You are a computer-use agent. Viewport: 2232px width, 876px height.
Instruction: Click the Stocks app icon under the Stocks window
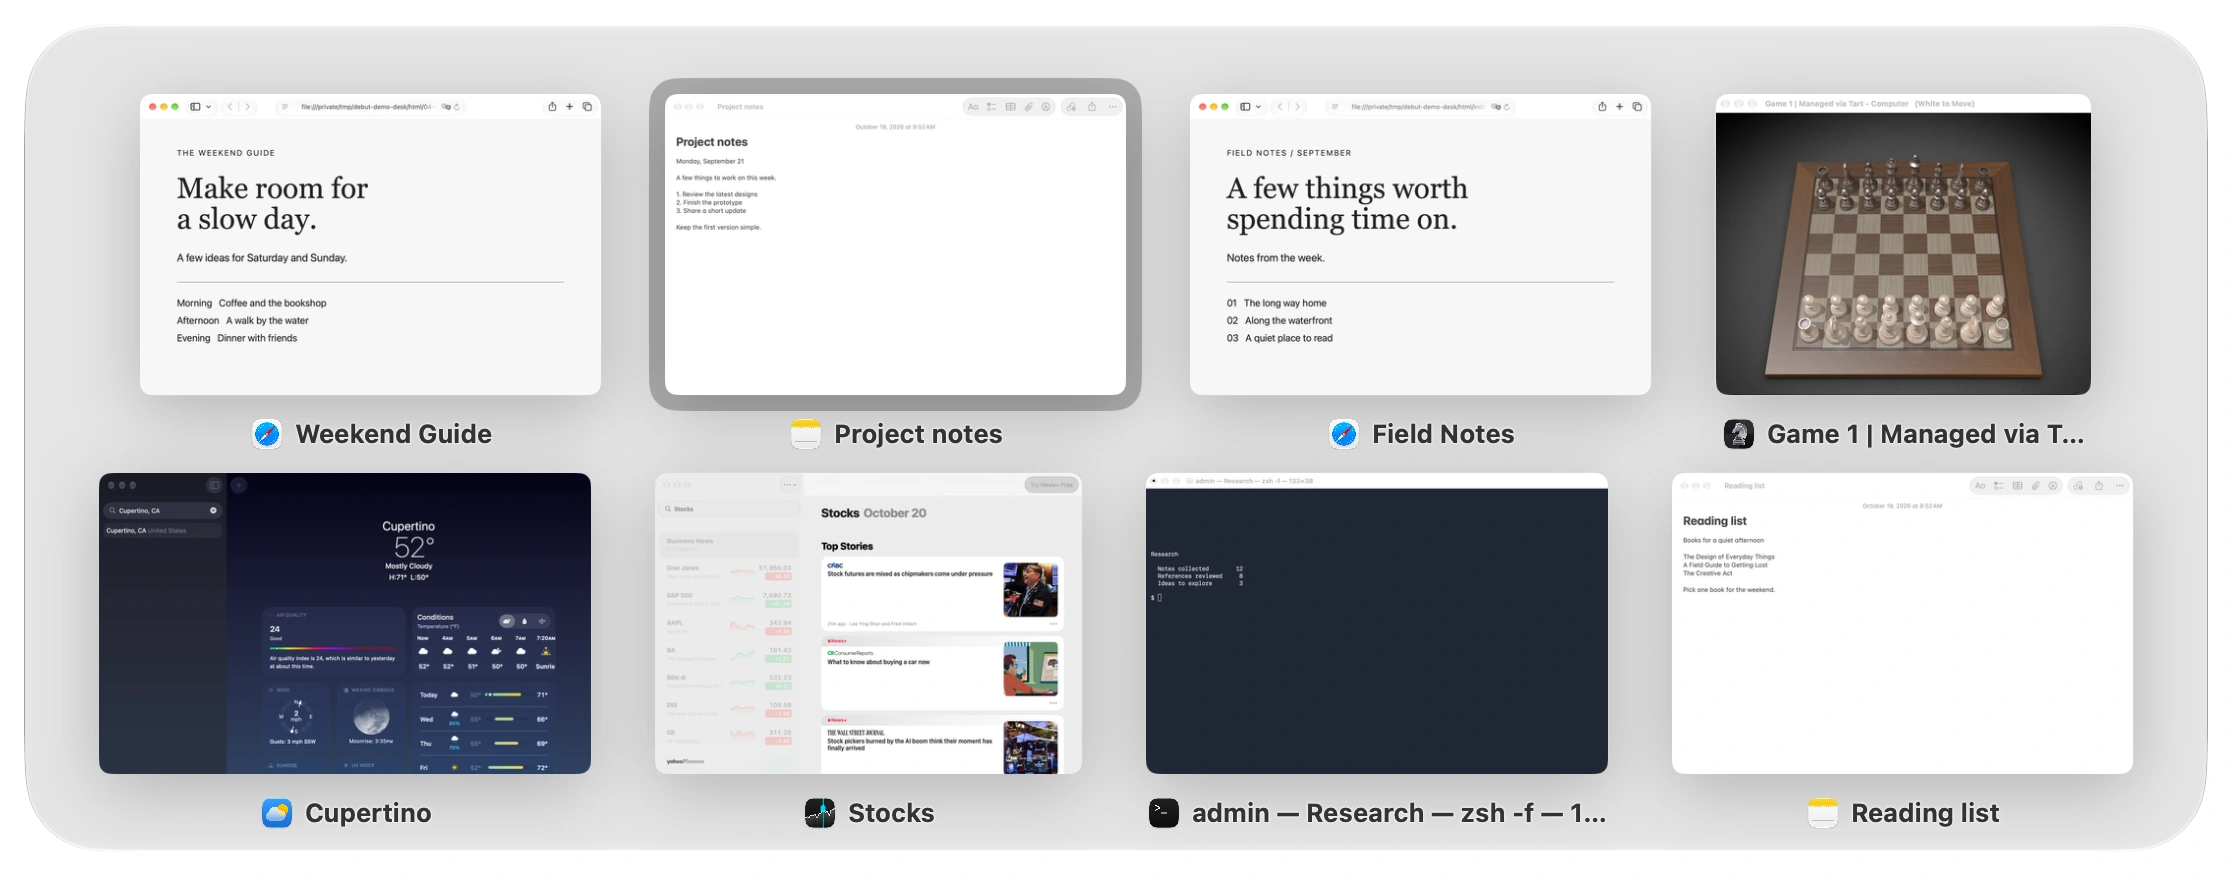coord(820,813)
